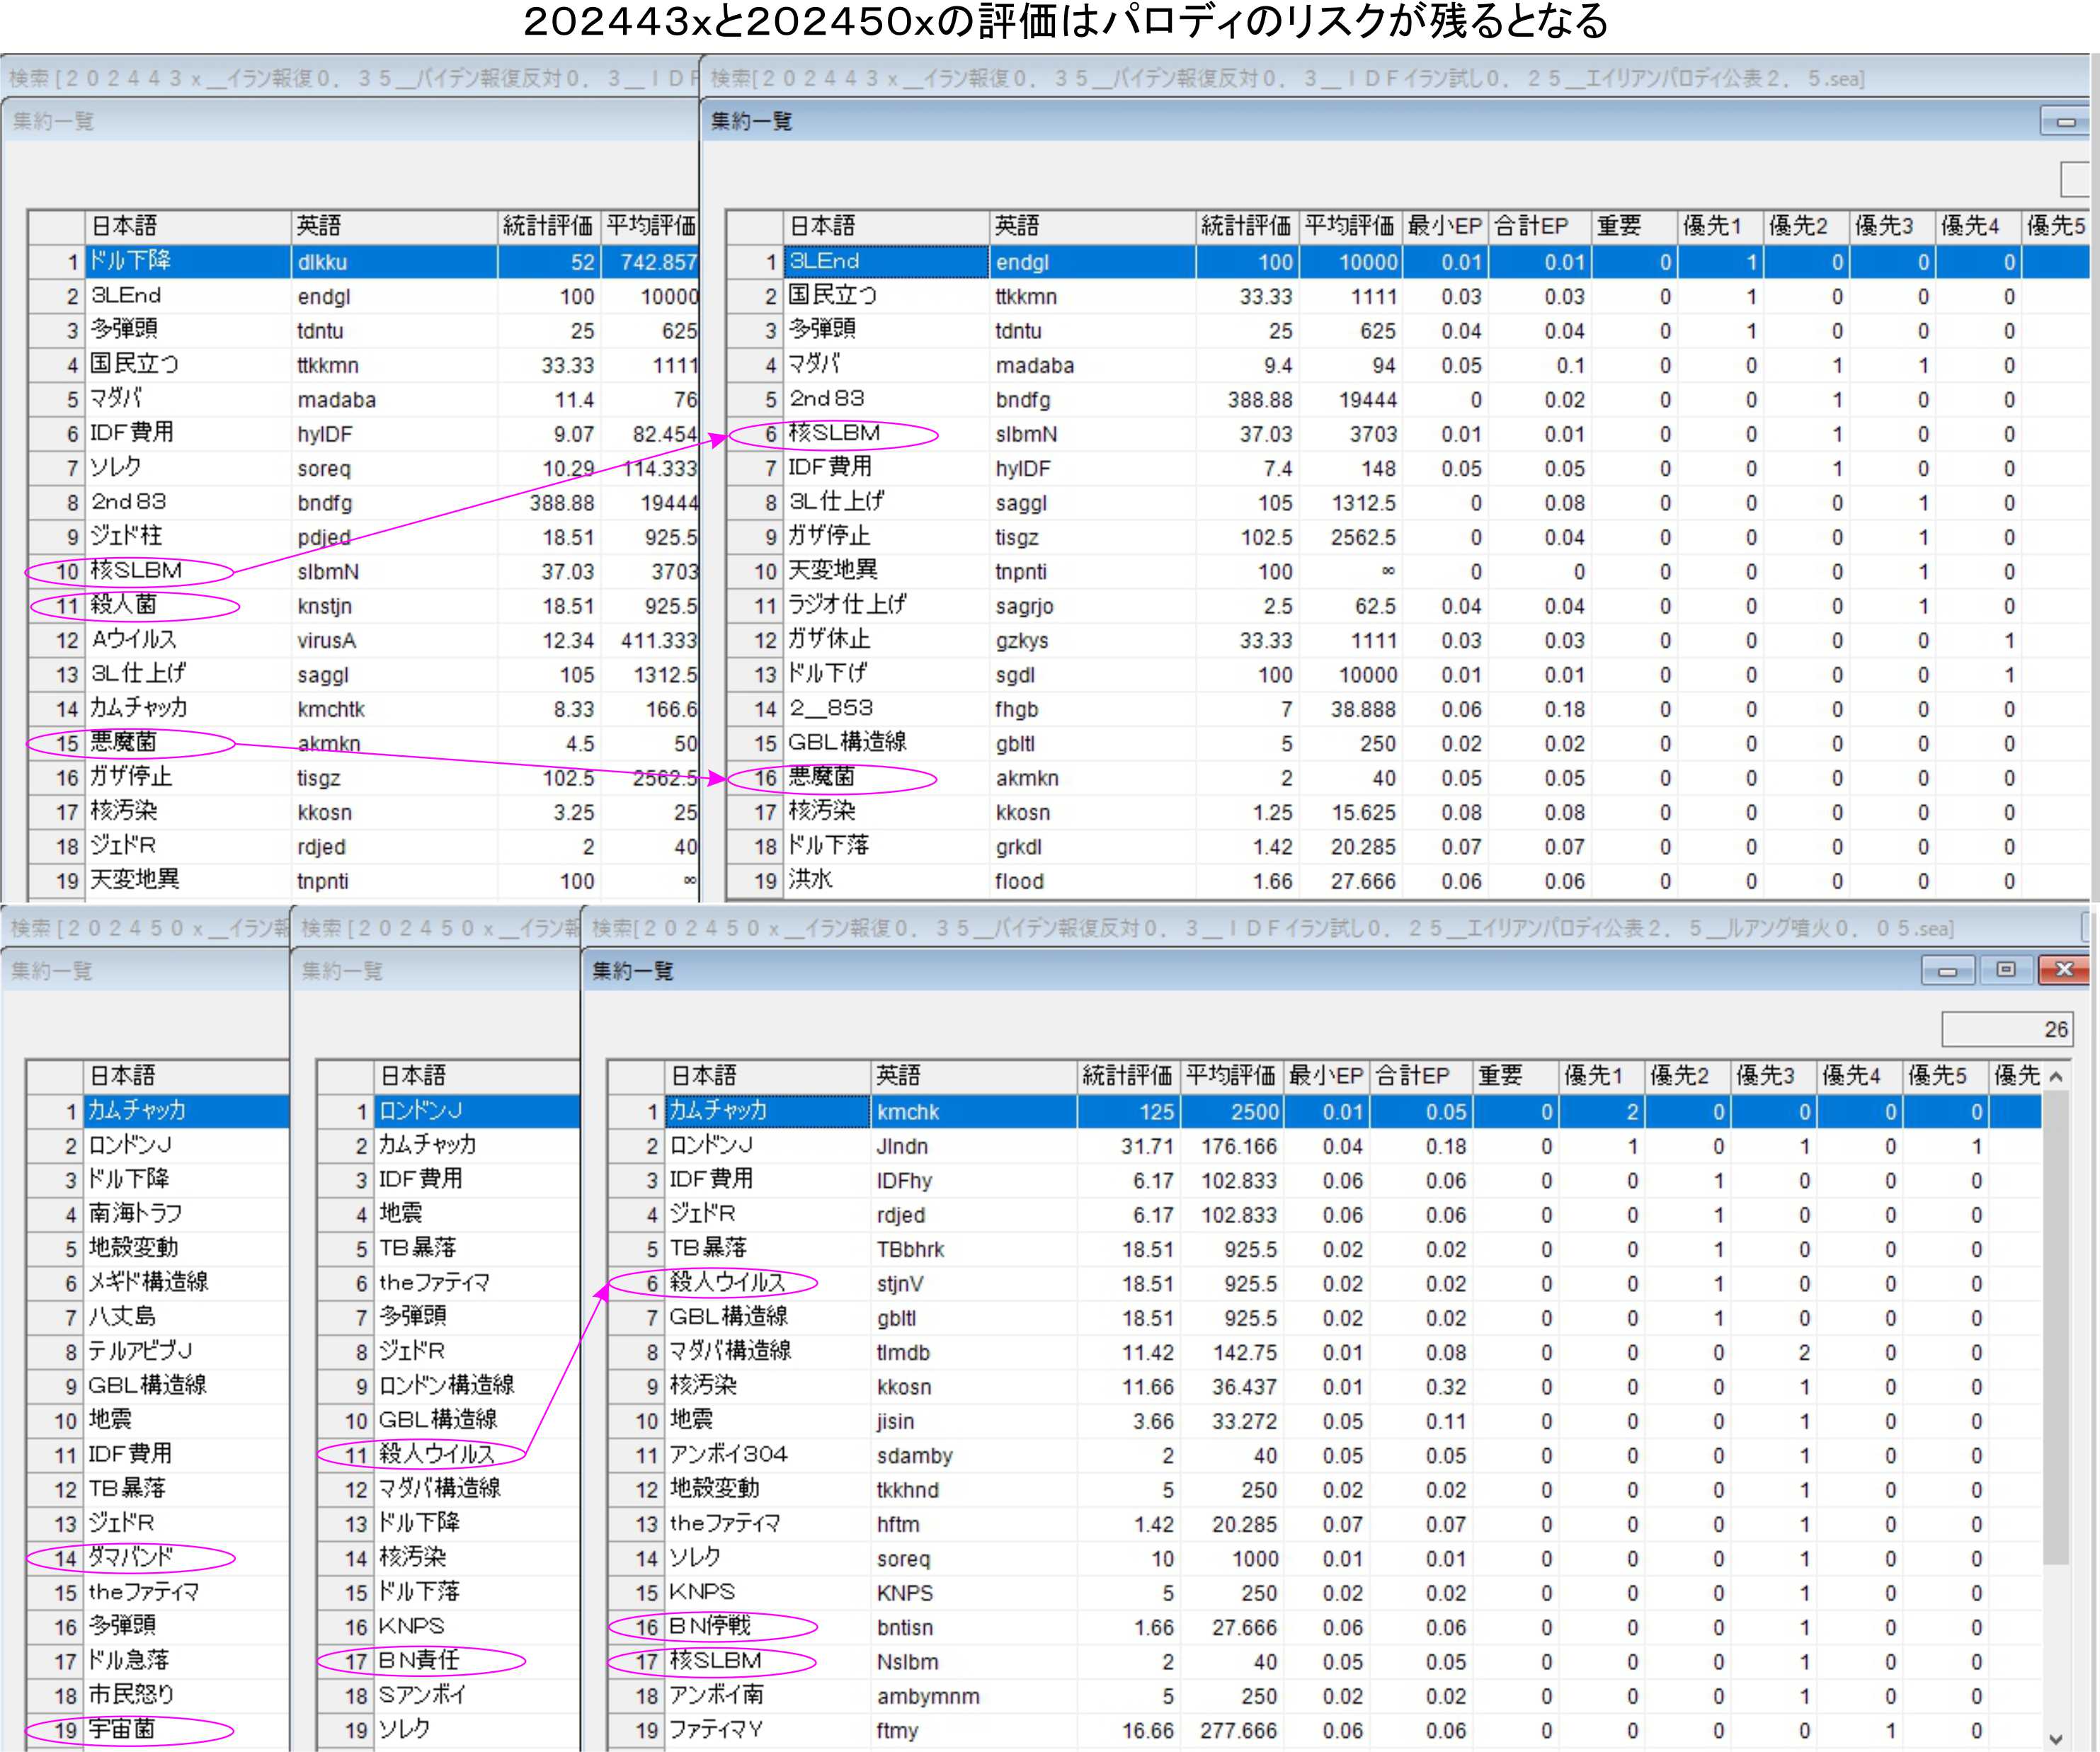
Task: Click the code ambymnm
Action: pos(928,1696)
